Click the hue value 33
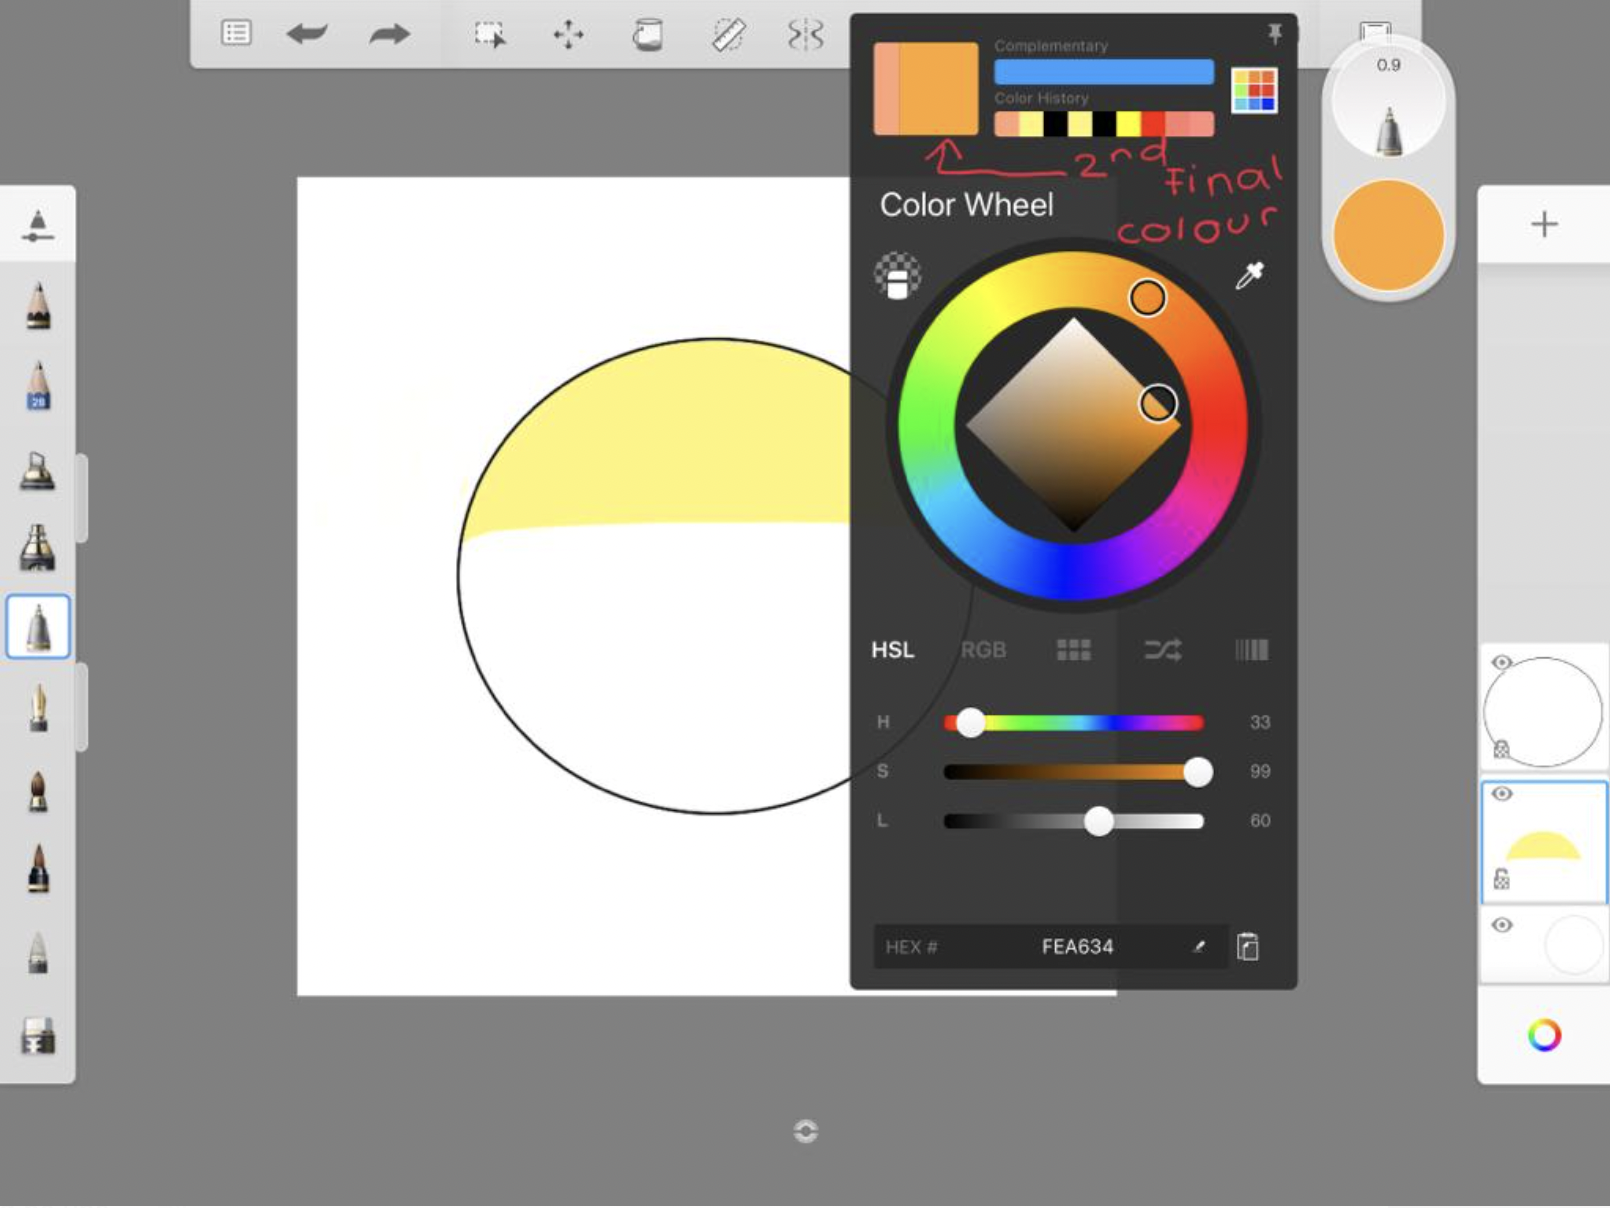The height and width of the screenshot is (1208, 1610). point(1259,722)
